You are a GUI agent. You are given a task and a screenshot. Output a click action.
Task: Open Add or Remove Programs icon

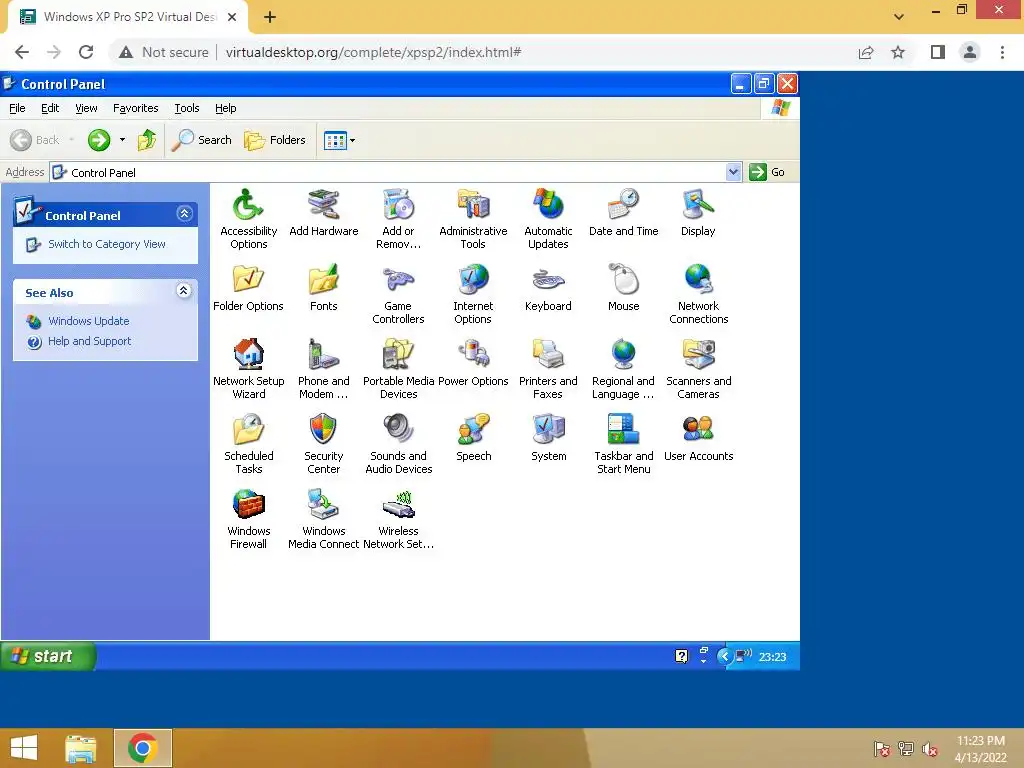tap(398, 204)
